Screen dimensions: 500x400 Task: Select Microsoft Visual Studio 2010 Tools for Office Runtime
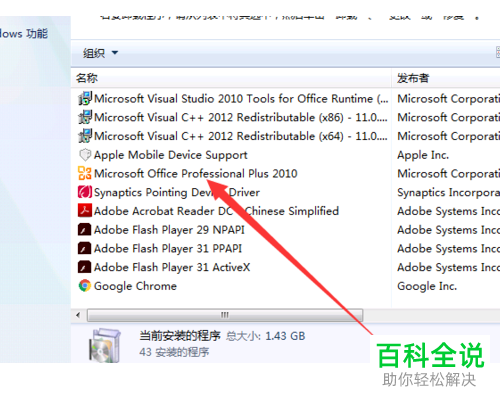[x=241, y=99]
